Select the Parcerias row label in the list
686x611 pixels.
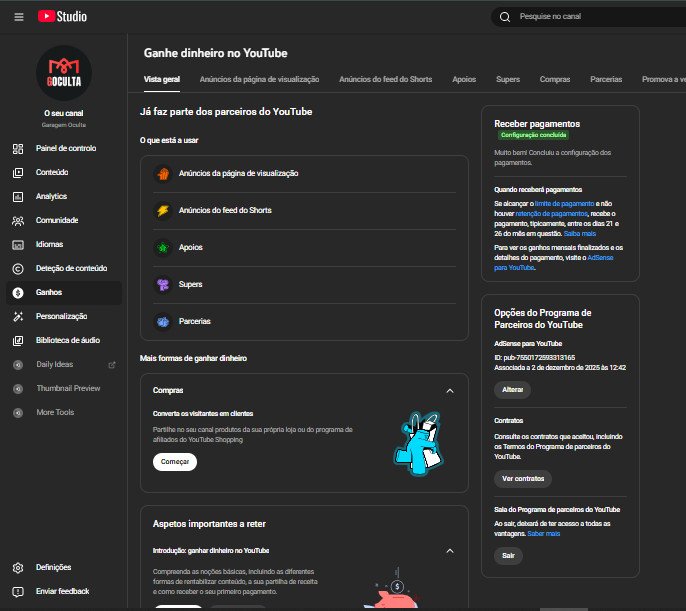tap(195, 322)
